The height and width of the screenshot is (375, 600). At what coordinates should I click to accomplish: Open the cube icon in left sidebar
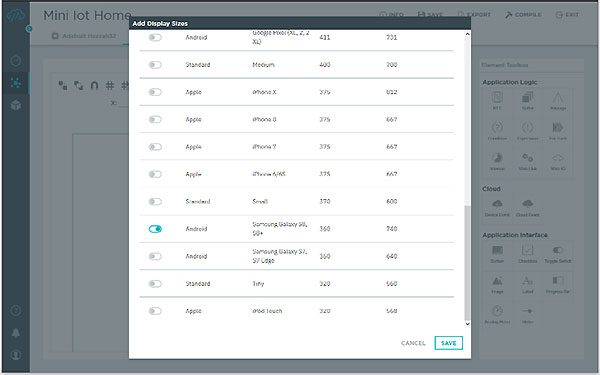click(x=16, y=105)
